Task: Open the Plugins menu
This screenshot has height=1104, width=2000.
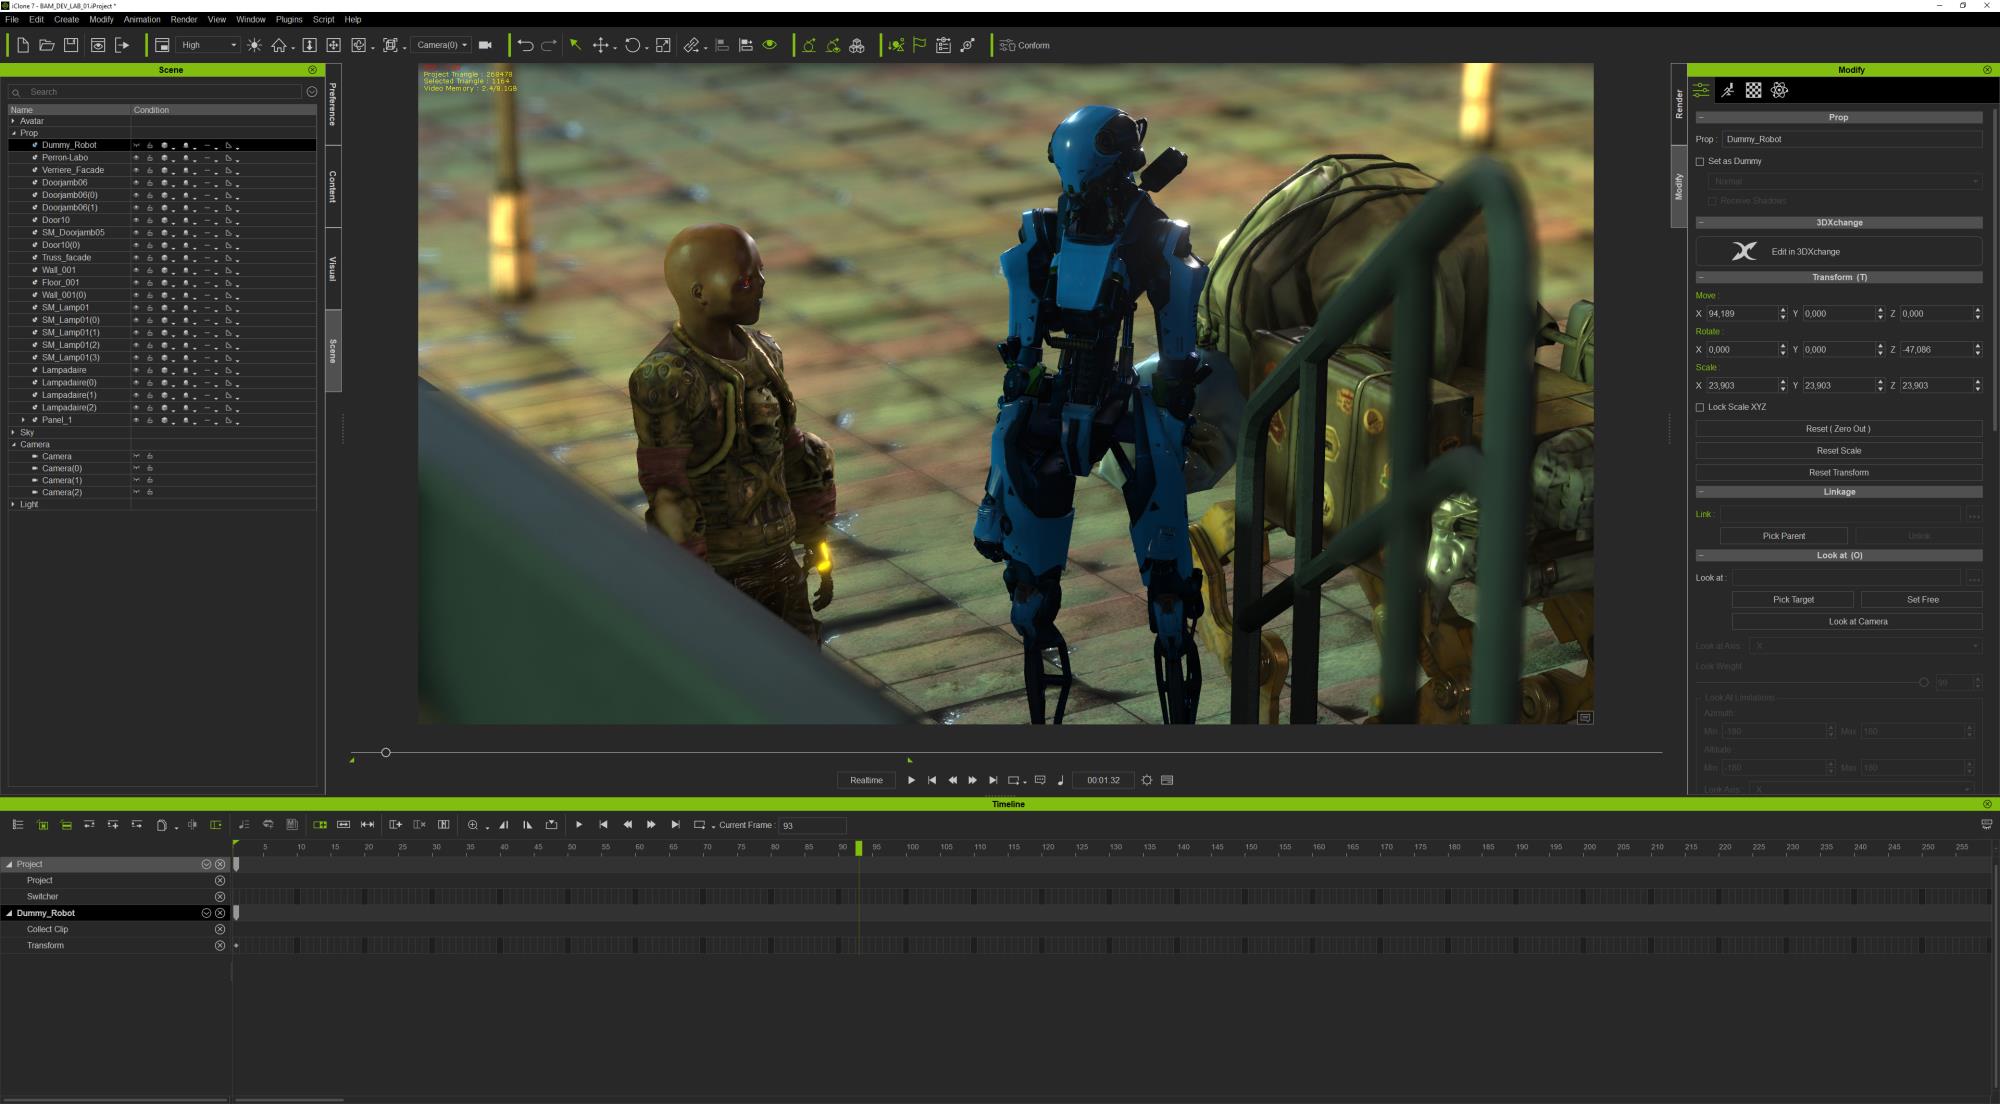Action: (289, 19)
